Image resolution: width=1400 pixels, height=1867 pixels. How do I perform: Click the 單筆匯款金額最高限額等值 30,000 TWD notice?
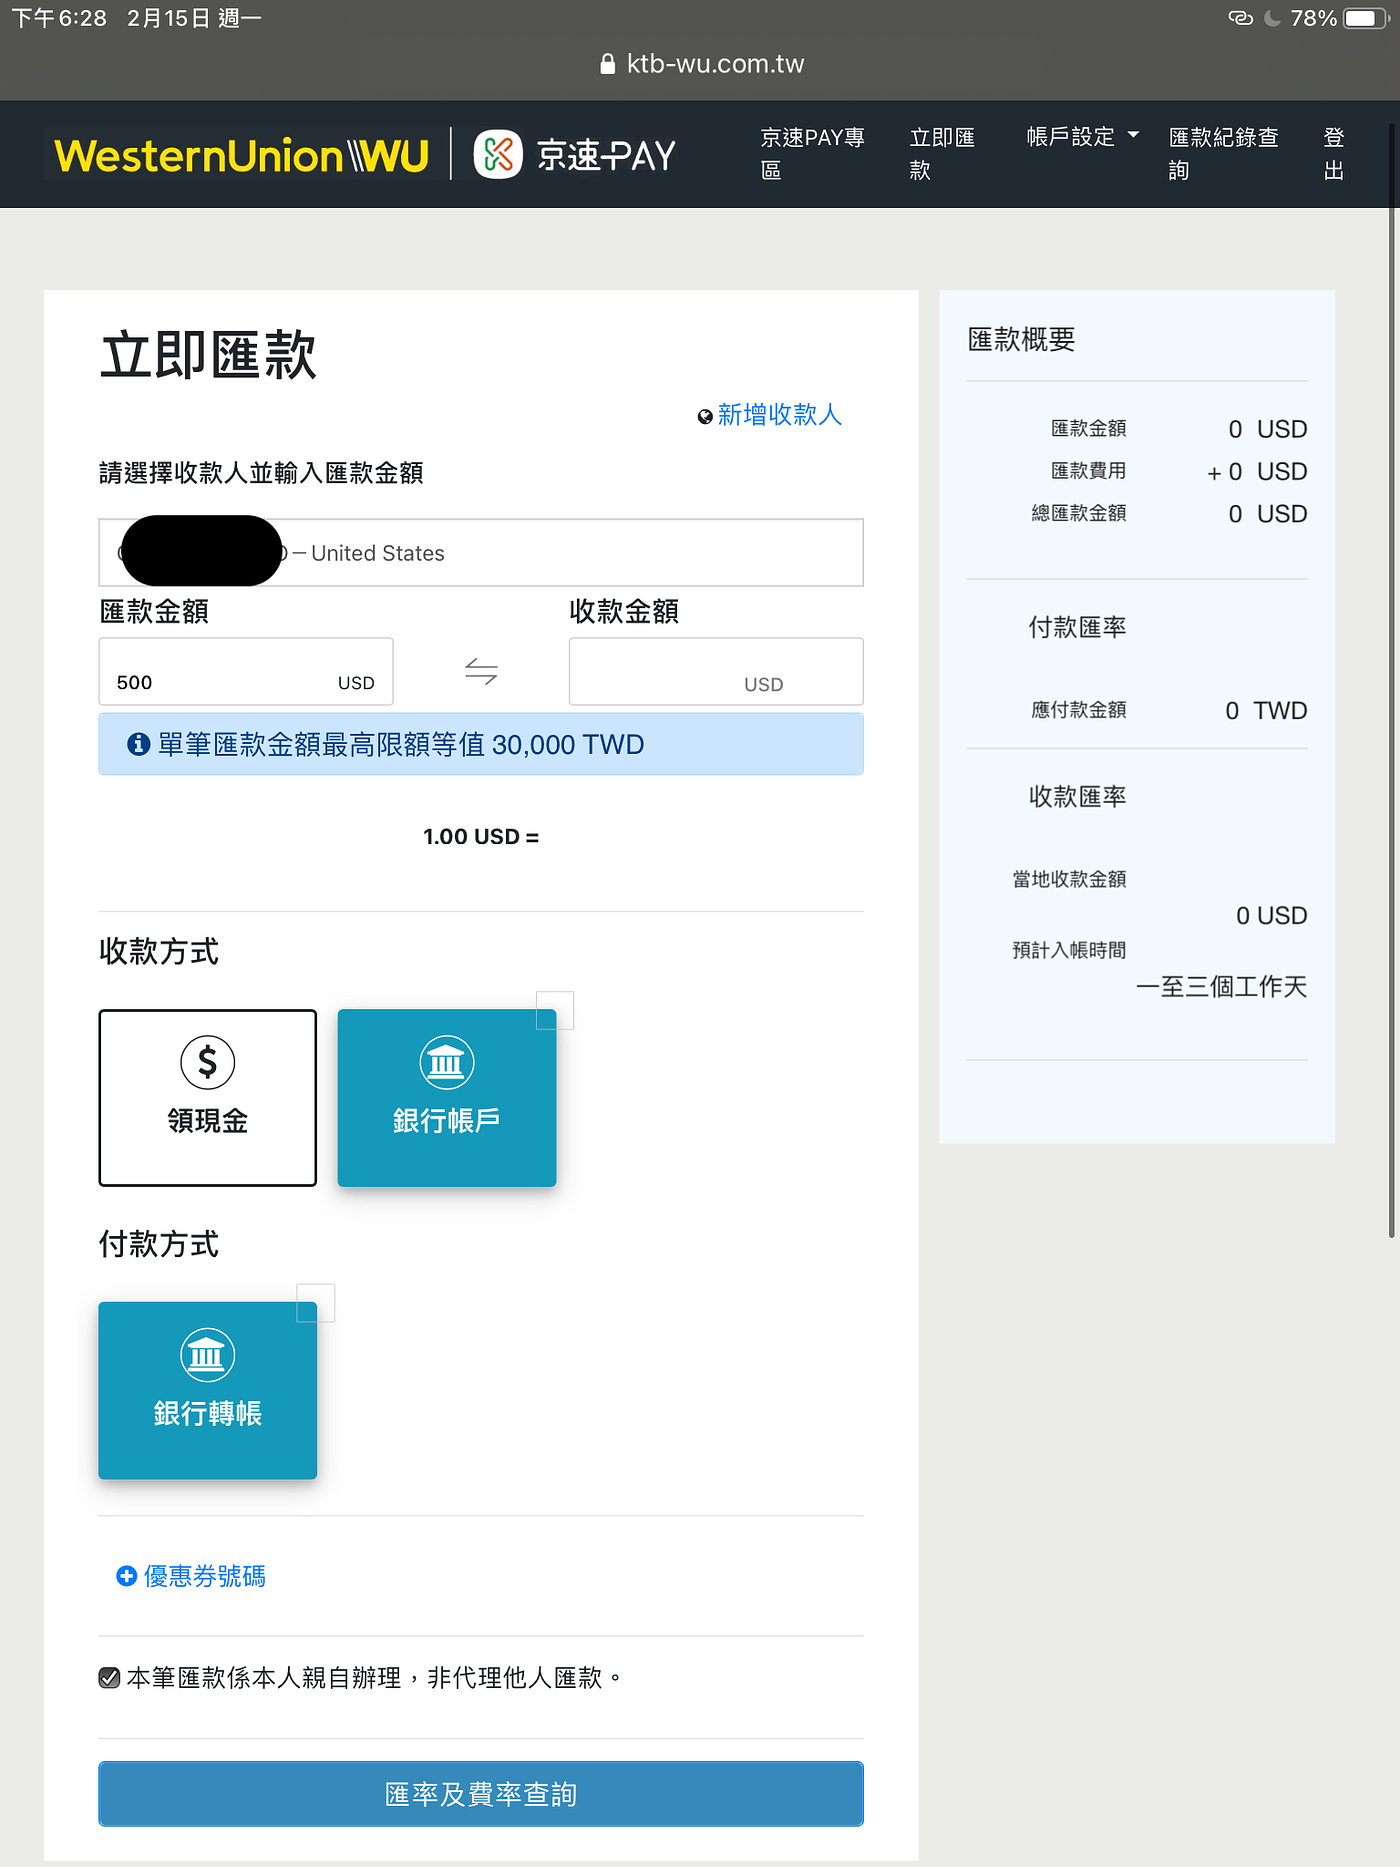point(481,744)
